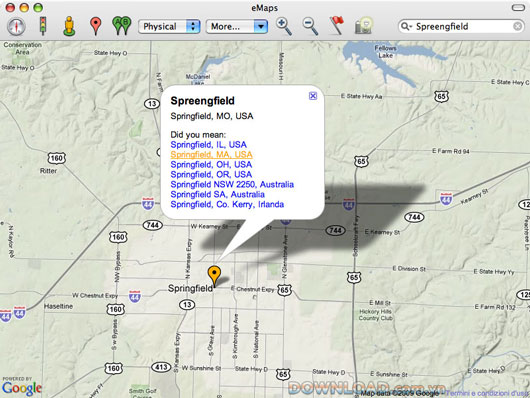This screenshot has width=530, height=398.
Task: Choose Springfield, IL, USA suggestion
Action: (209, 145)
